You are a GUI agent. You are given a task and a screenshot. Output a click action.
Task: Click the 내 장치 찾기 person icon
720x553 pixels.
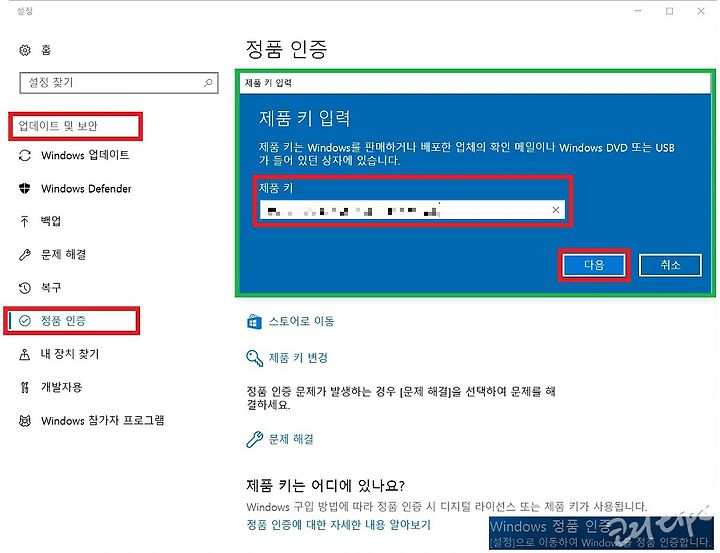[25, 354]
